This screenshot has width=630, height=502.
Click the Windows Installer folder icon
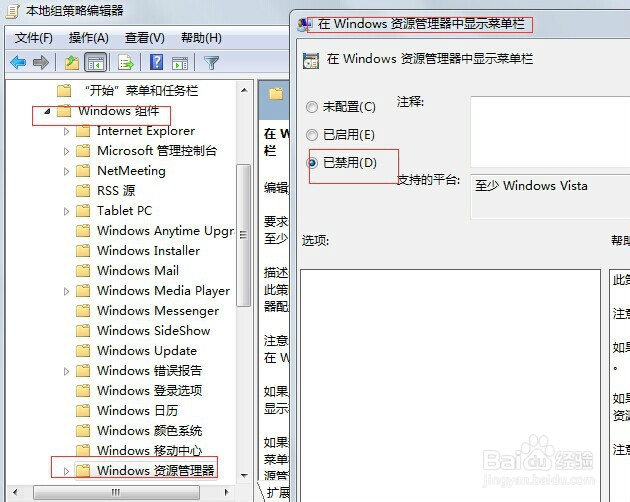pyautogui.click(x=83, y=251)
